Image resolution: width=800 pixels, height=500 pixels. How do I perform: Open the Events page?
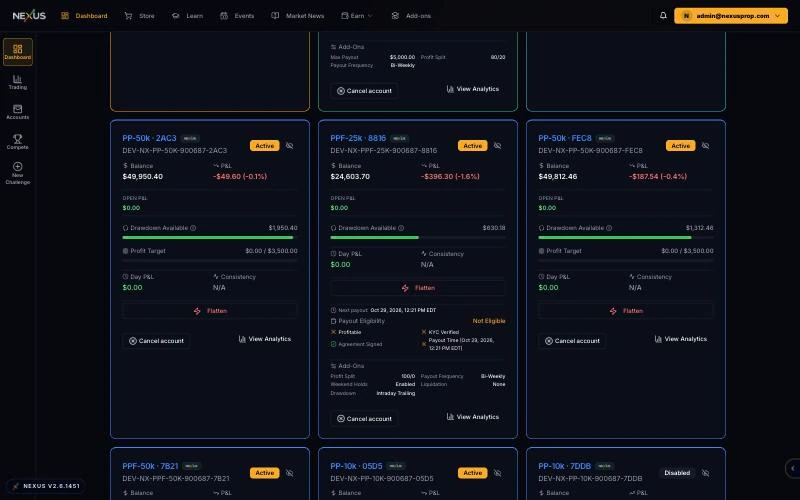[237, 16]
